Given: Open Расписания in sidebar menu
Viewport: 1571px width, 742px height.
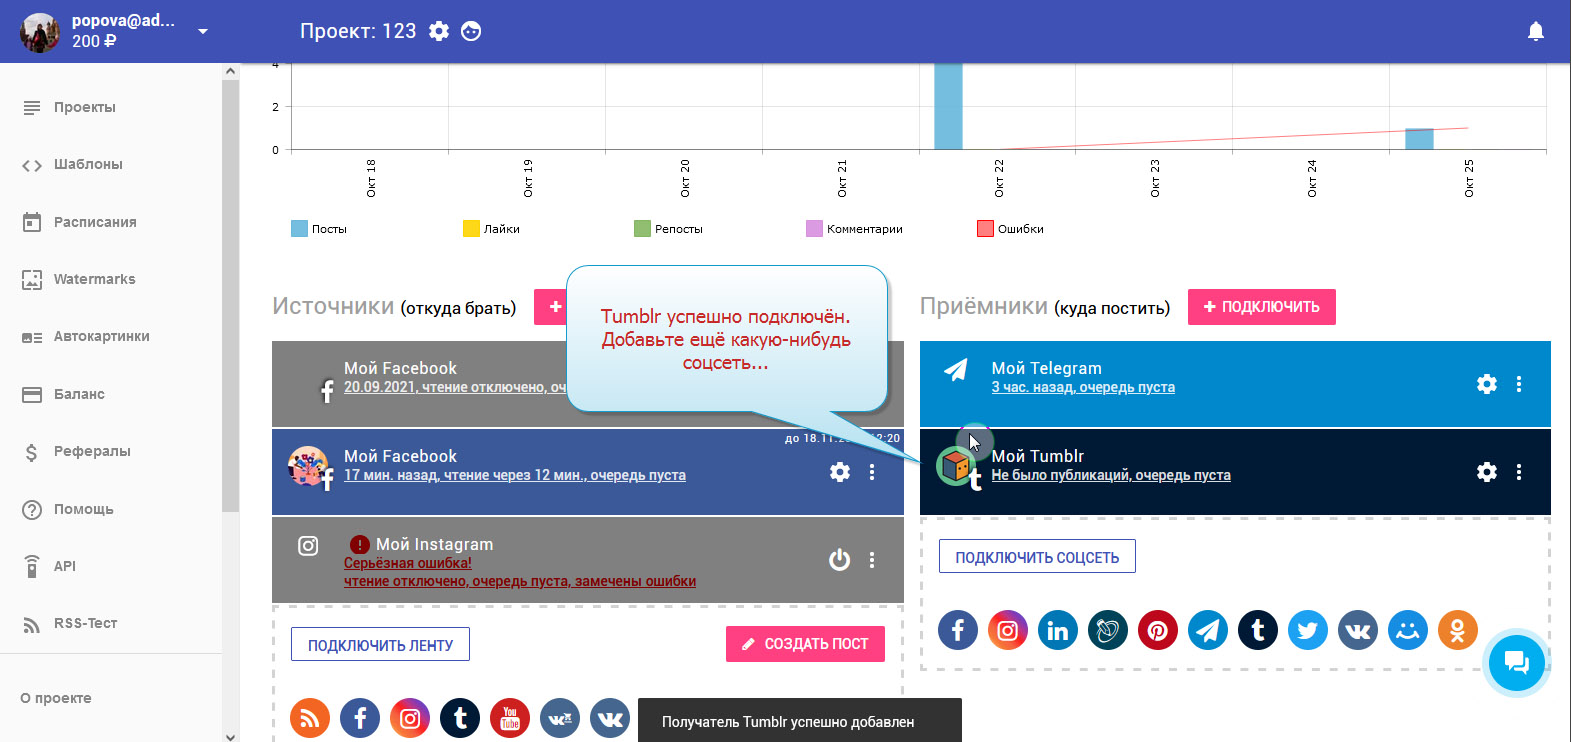Looking at the screenshot, I should click(95, 222).
